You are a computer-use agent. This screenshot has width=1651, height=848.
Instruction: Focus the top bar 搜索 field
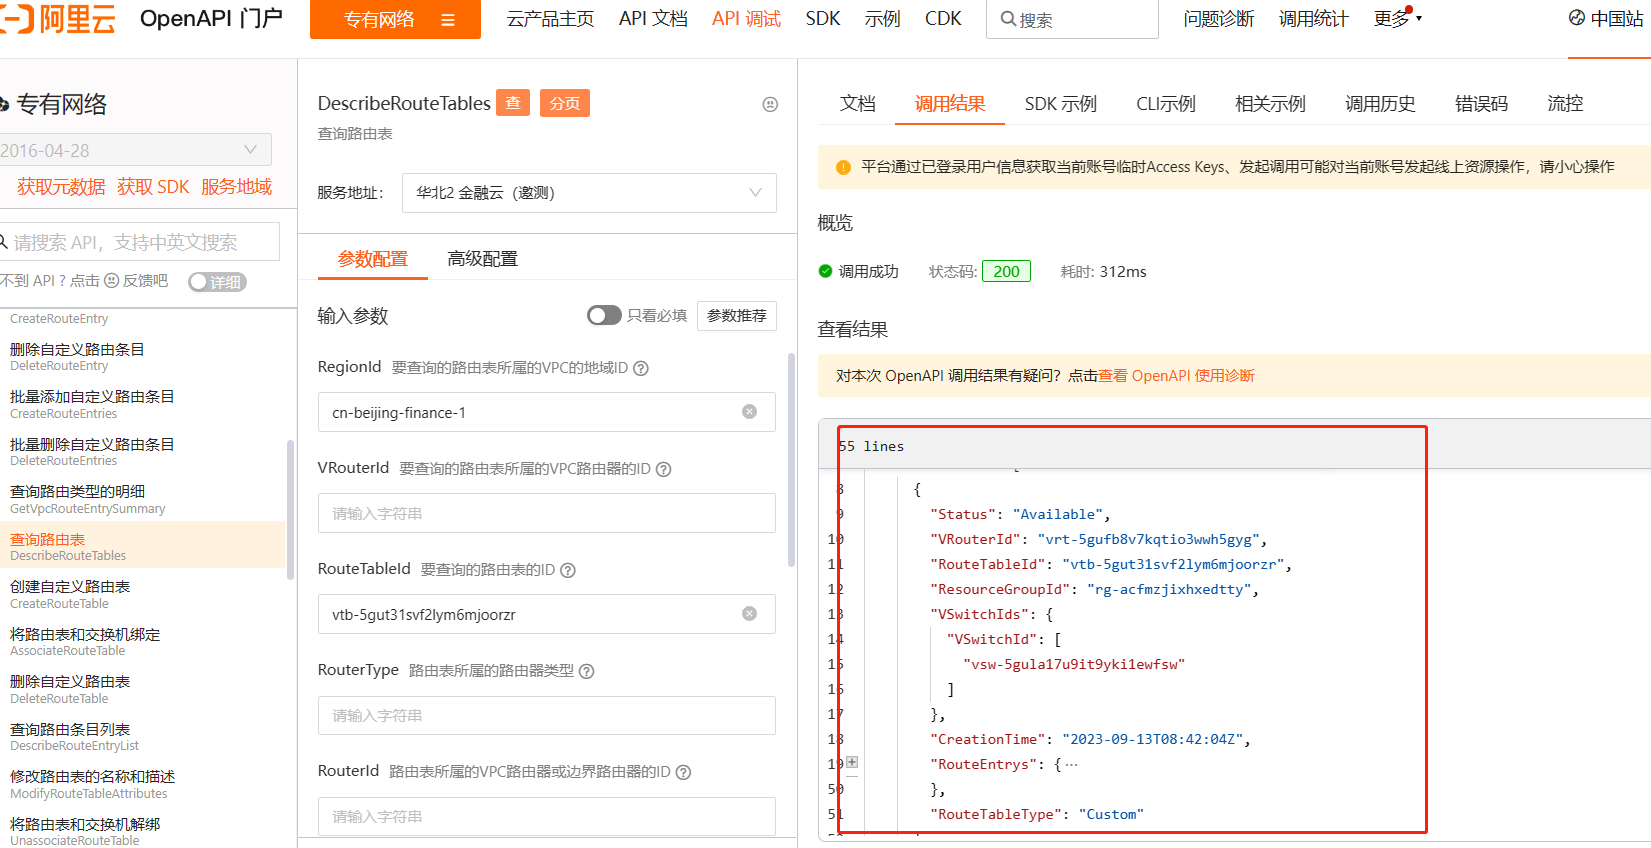tap(1072, 19)
